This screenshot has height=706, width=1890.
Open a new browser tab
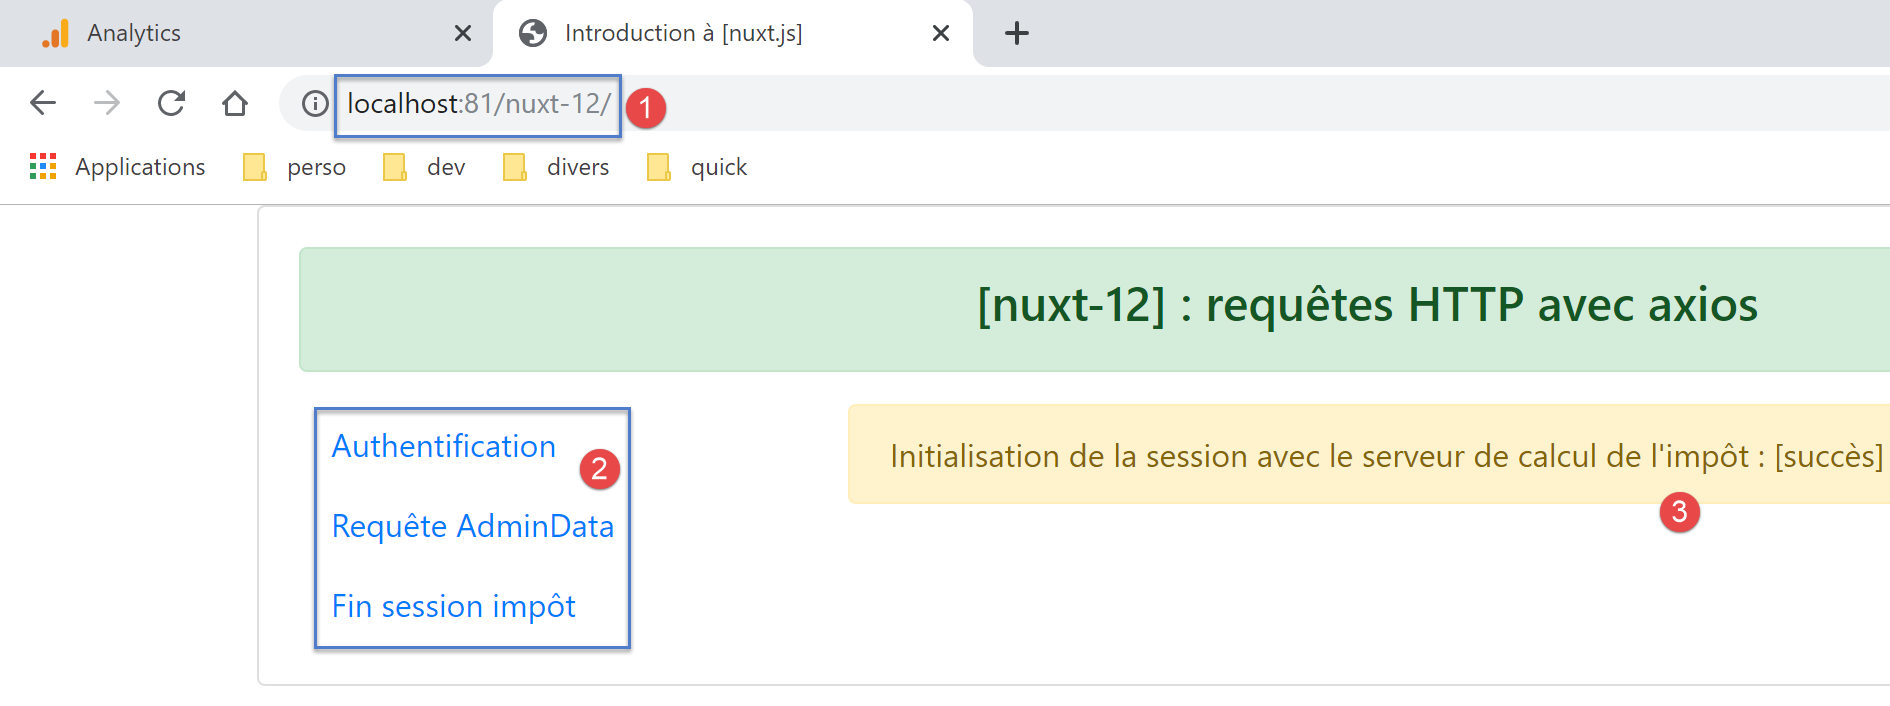point(1016,33)
